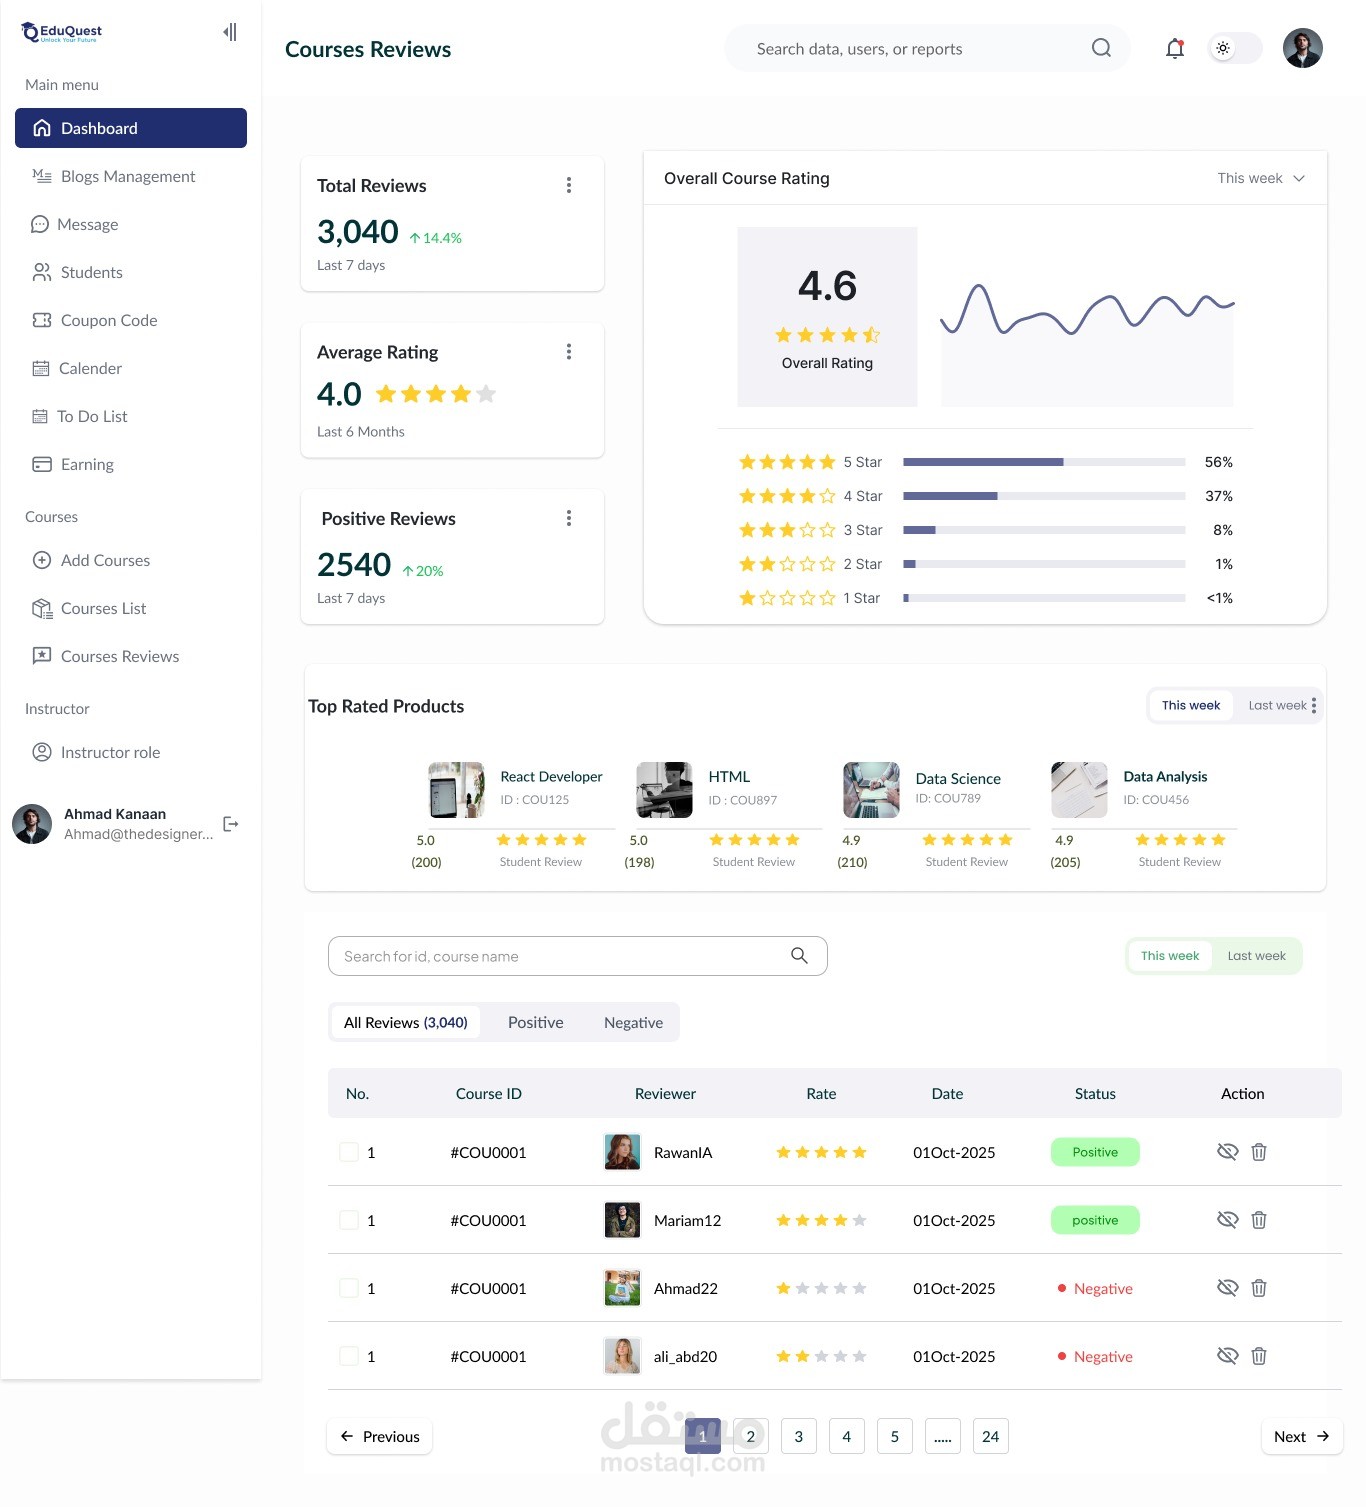This screenshot has height=1507, width=1366.
Task: Go to page 5 of reviews
Action: point(895,1436)
